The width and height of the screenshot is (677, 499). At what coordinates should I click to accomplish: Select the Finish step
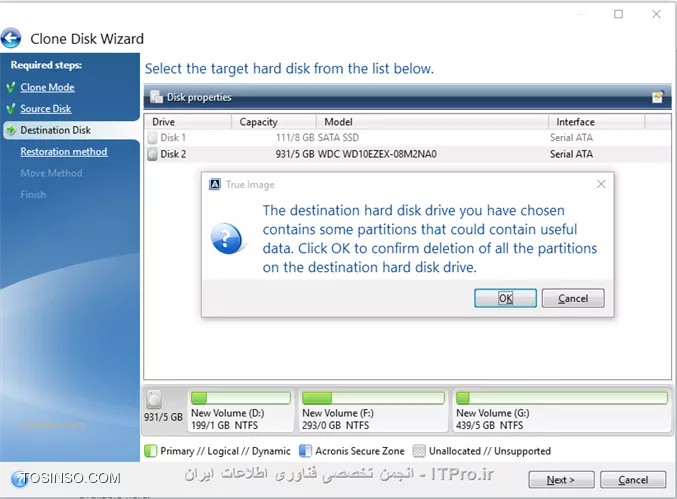(33, 194)
